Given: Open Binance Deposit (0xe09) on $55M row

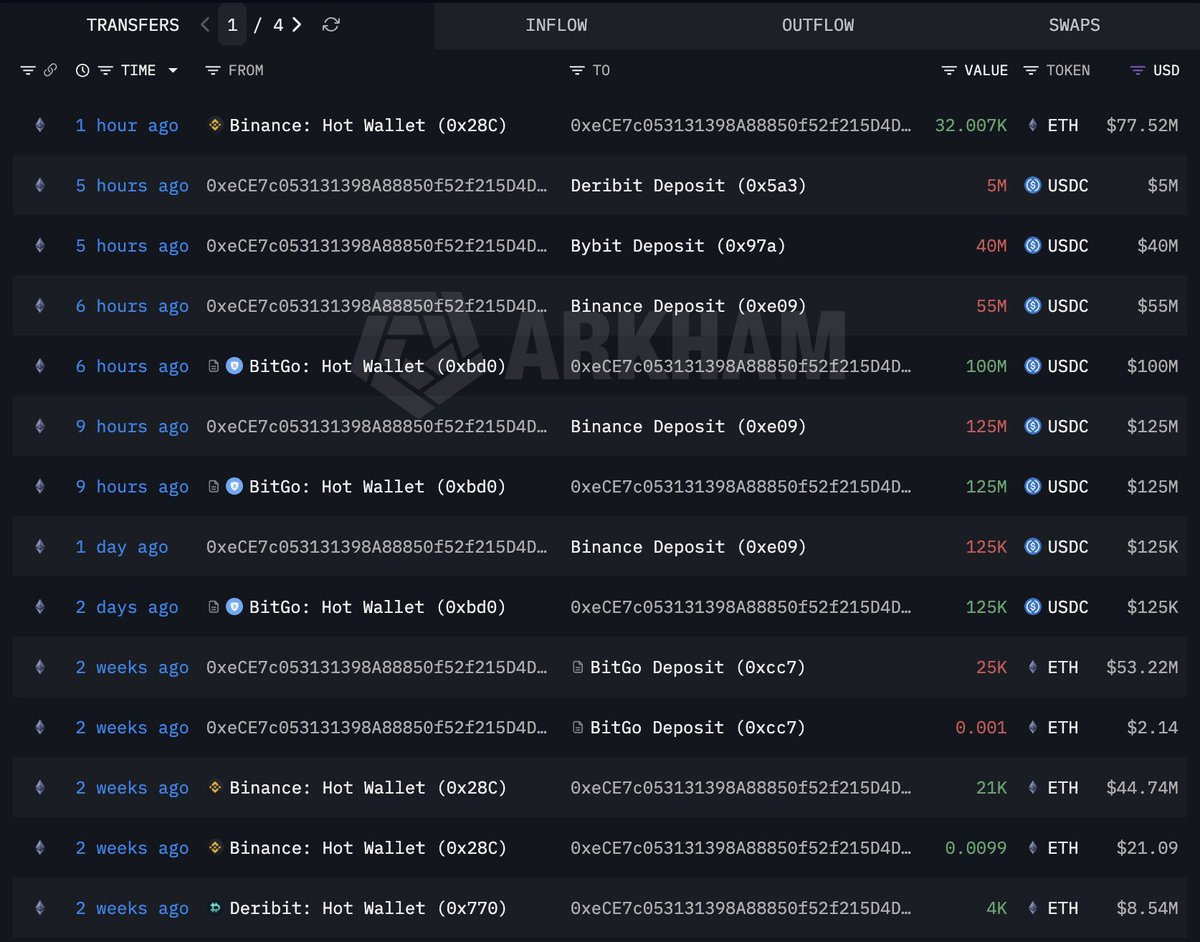Looking at the screenshot, I should pyautogui.click(x=688, y=306).
